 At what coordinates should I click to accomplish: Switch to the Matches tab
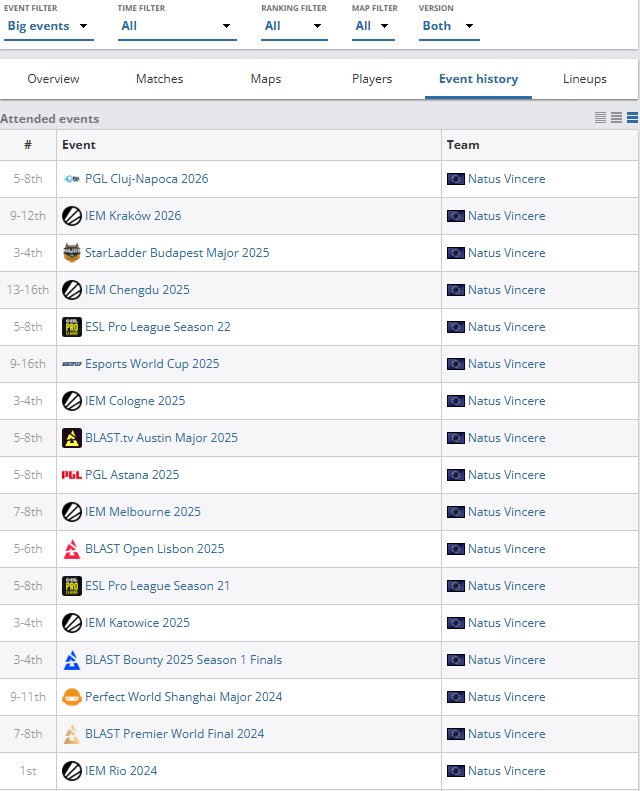(x=159, y=79)
